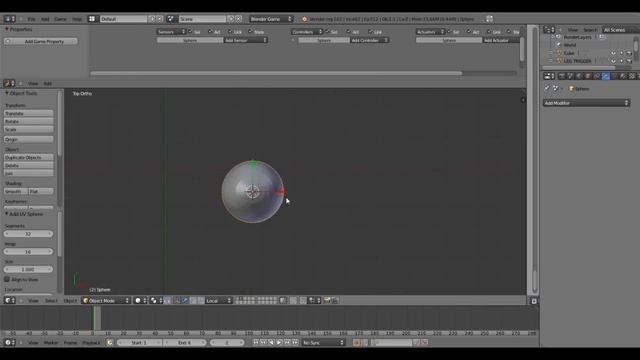Click the screen layout browse icon beside Default
The width and height of the screenshot is (640, 360).
pyautogui.click(x=92, y=19)
